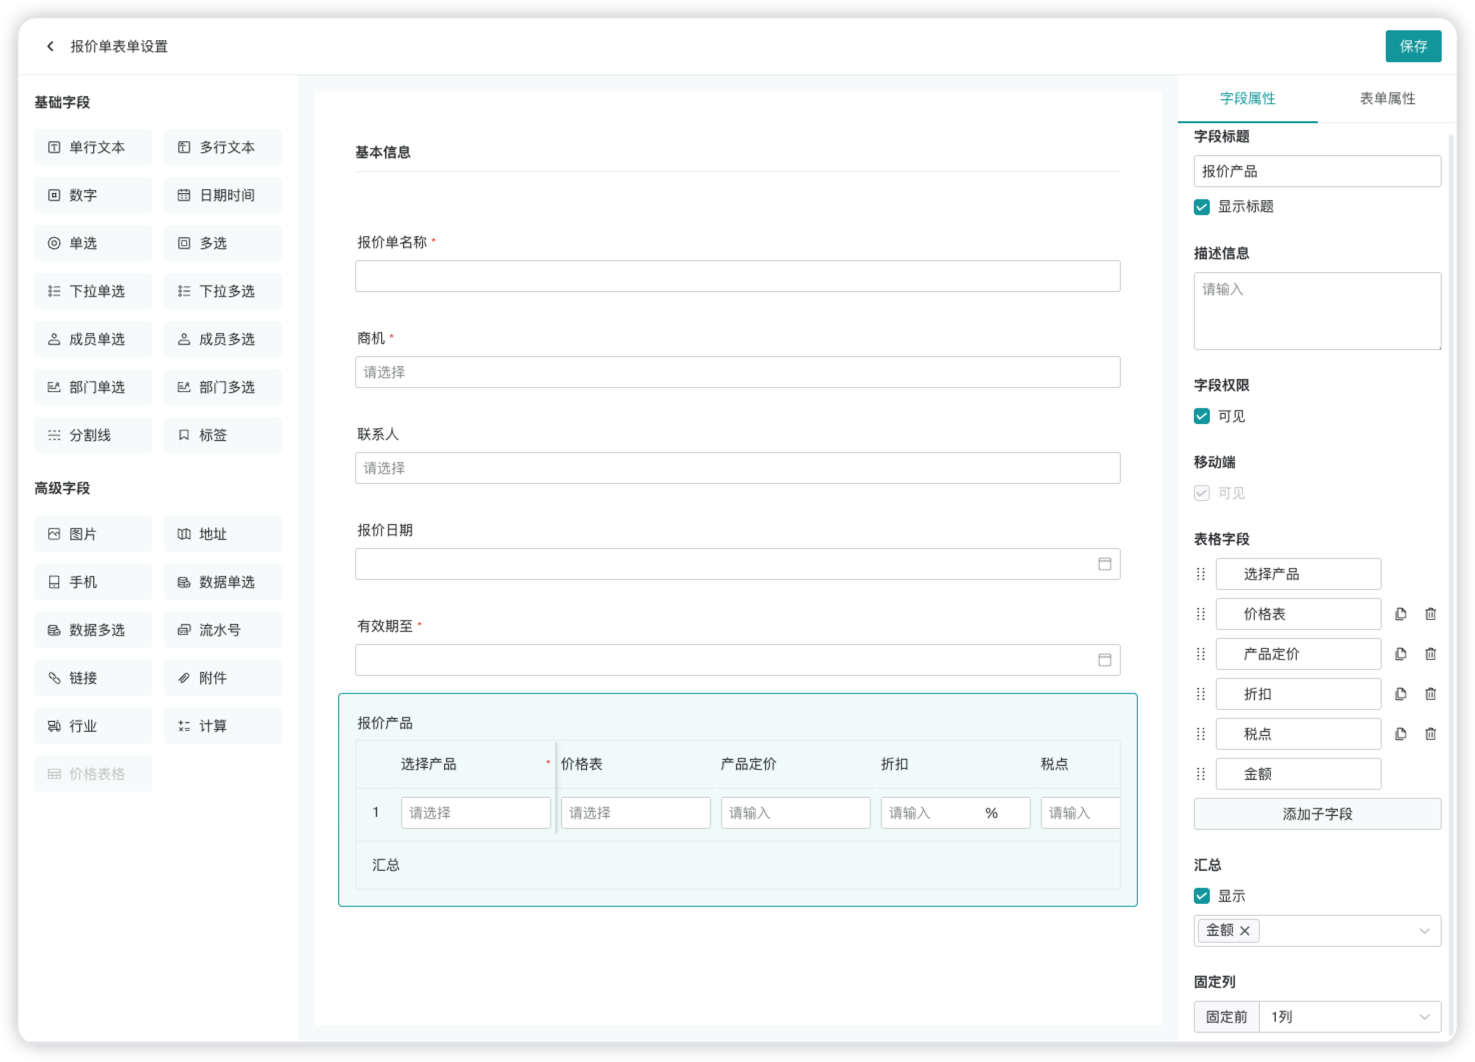This screenshot has width=1475, height=1062.
Task: Click the 保存 button
Action: pos(1412,46)
